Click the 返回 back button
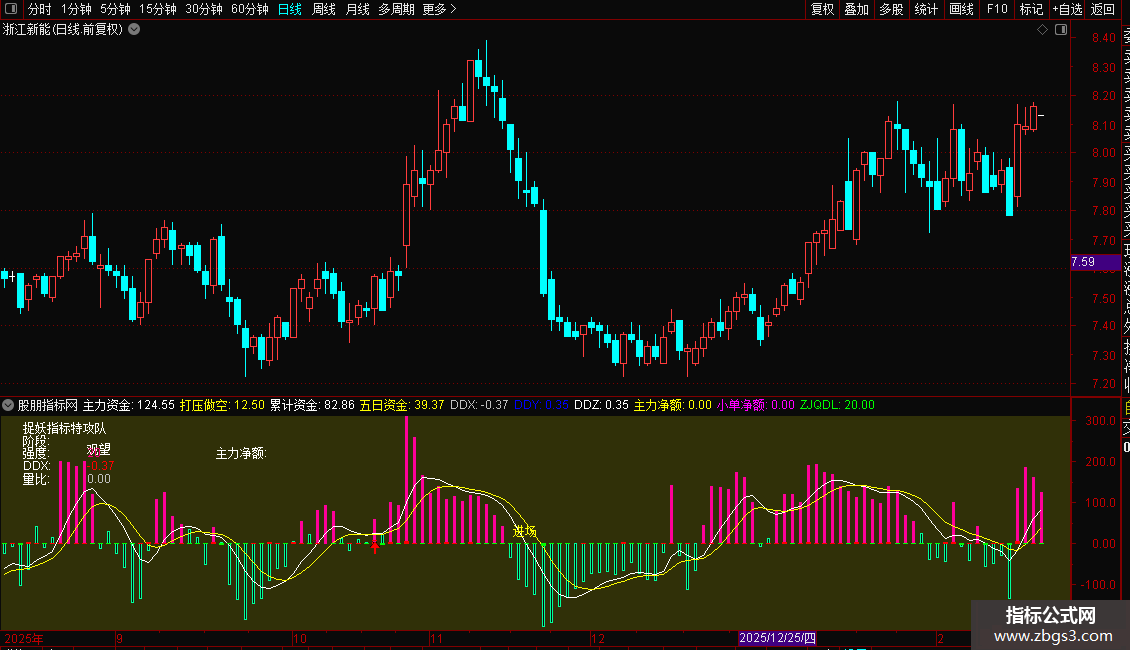 tap(1103, 9)
